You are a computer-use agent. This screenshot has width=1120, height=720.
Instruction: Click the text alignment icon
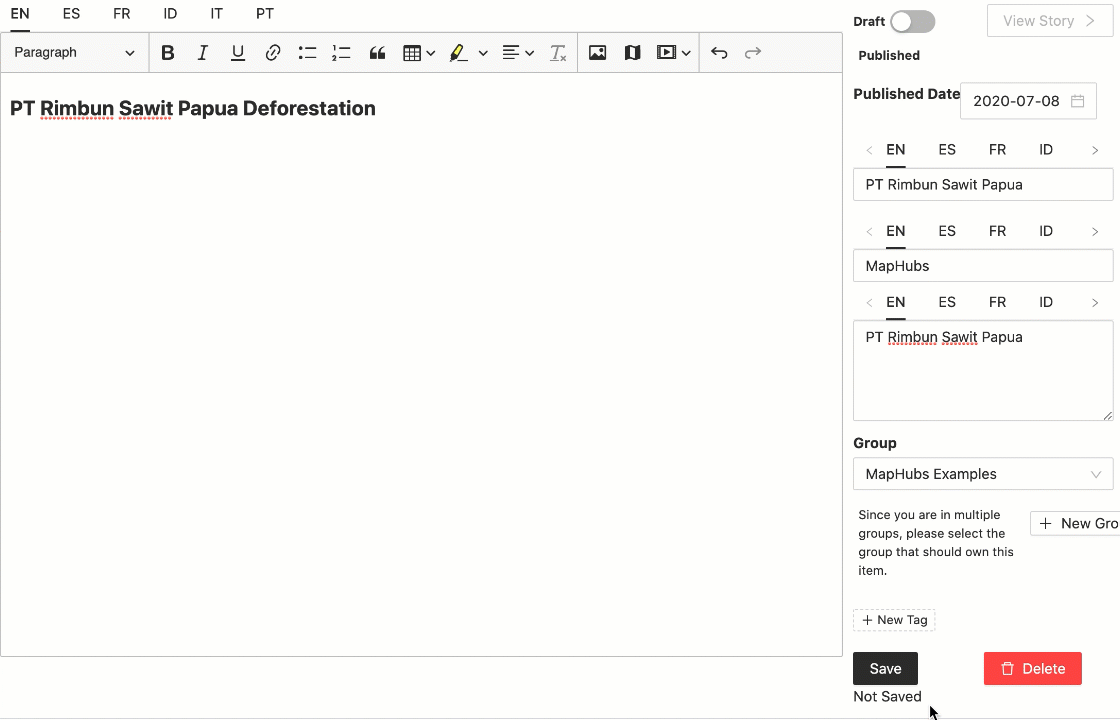(511, 53)
